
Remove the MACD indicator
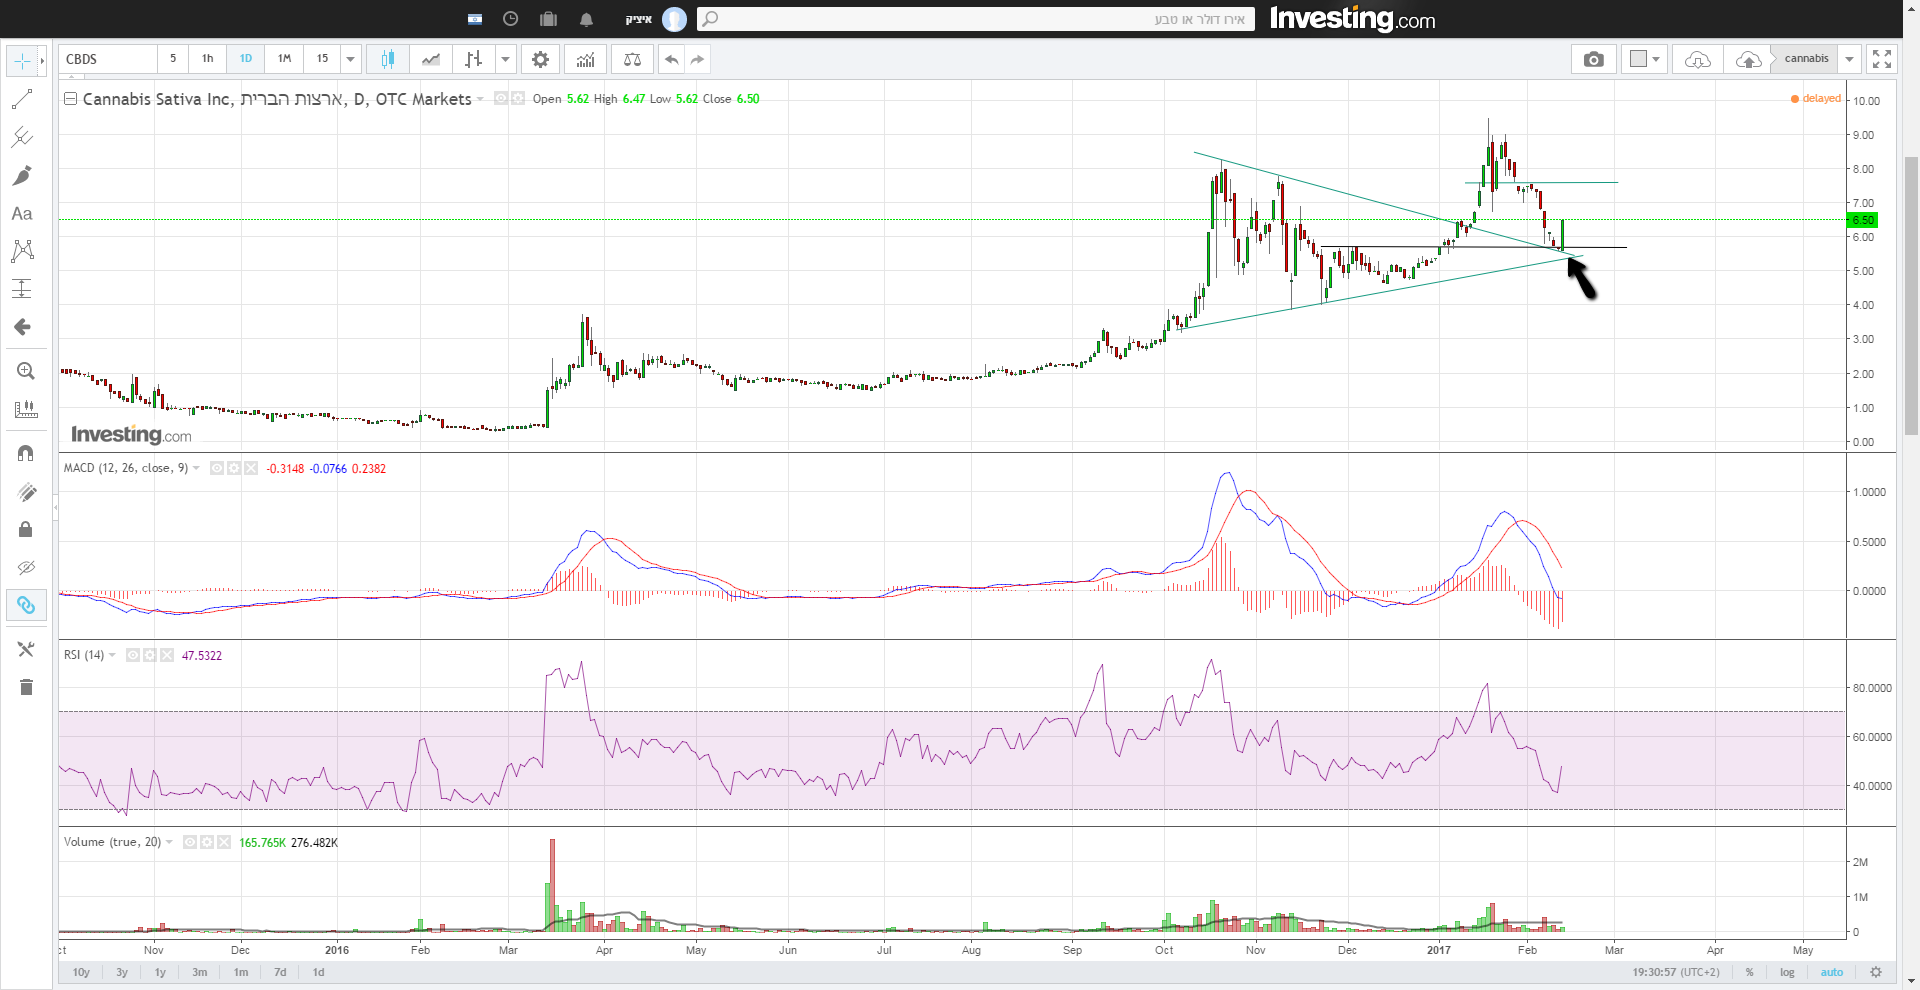pos(251,468)
